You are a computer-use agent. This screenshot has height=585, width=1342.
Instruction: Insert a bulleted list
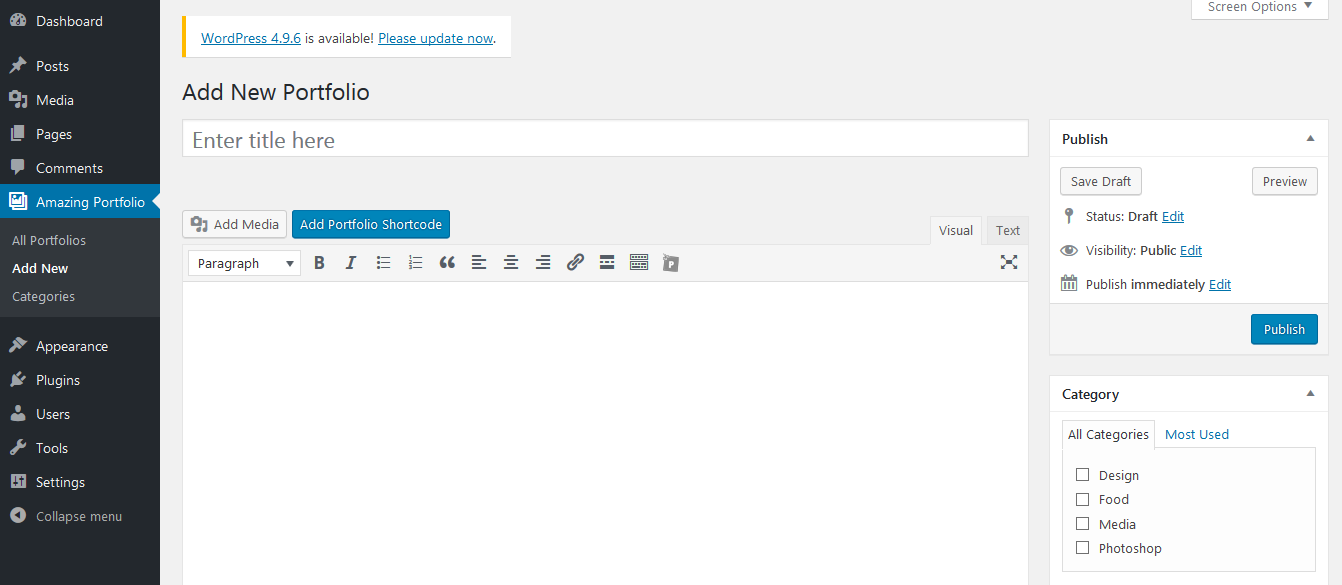pos(383,263)
